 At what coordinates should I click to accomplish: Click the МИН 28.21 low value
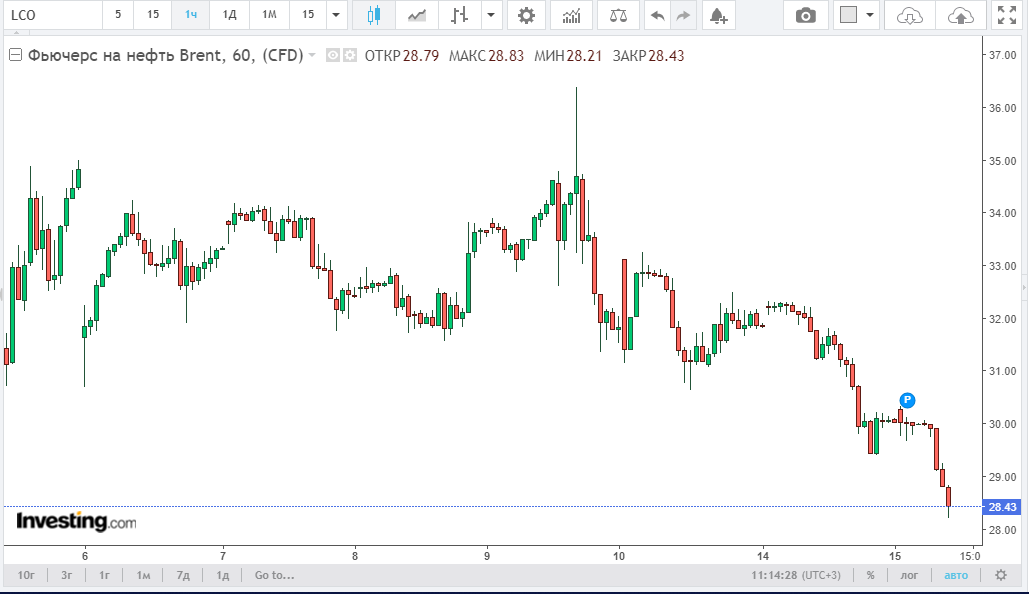[x=568, y=56]
